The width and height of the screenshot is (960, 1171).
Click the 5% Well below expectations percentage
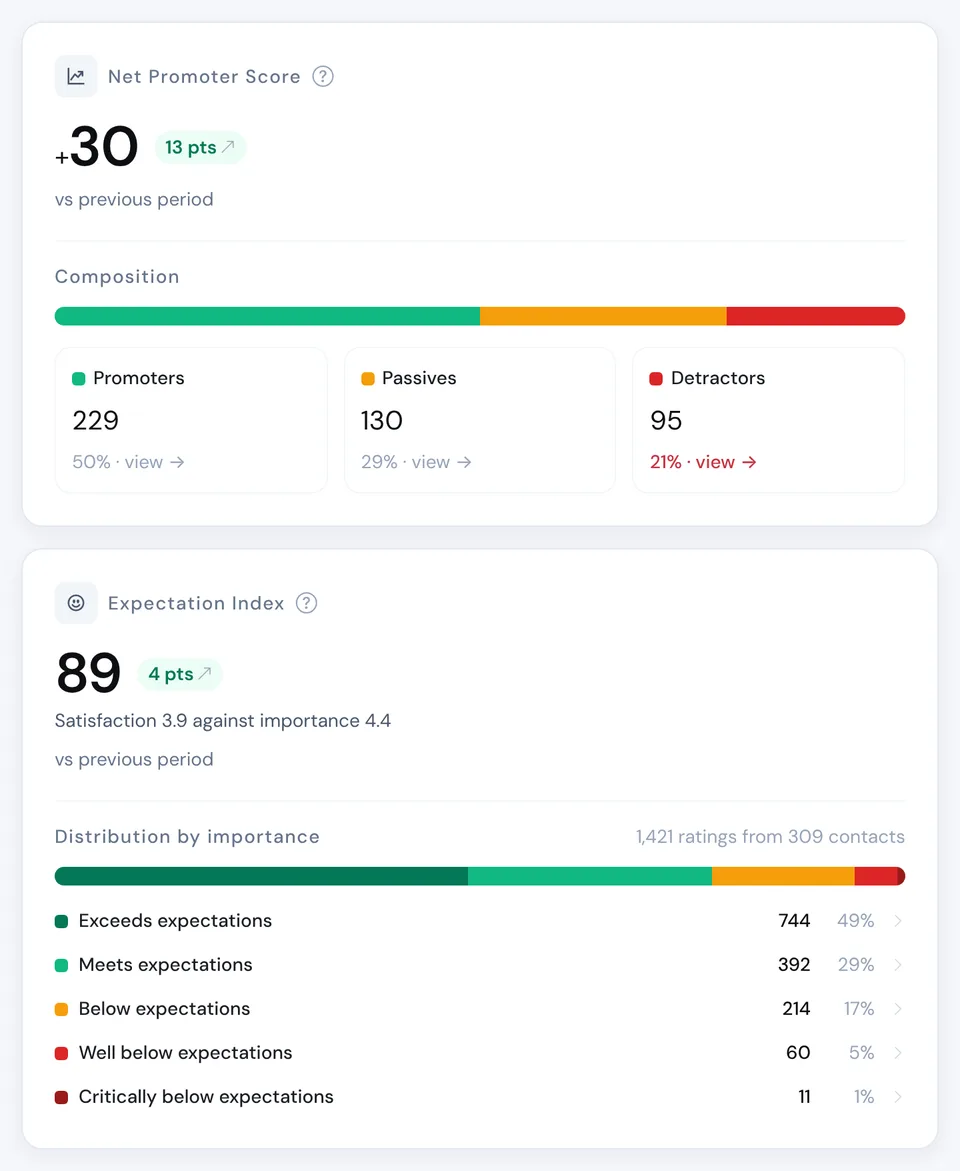tap(861, 1053)
